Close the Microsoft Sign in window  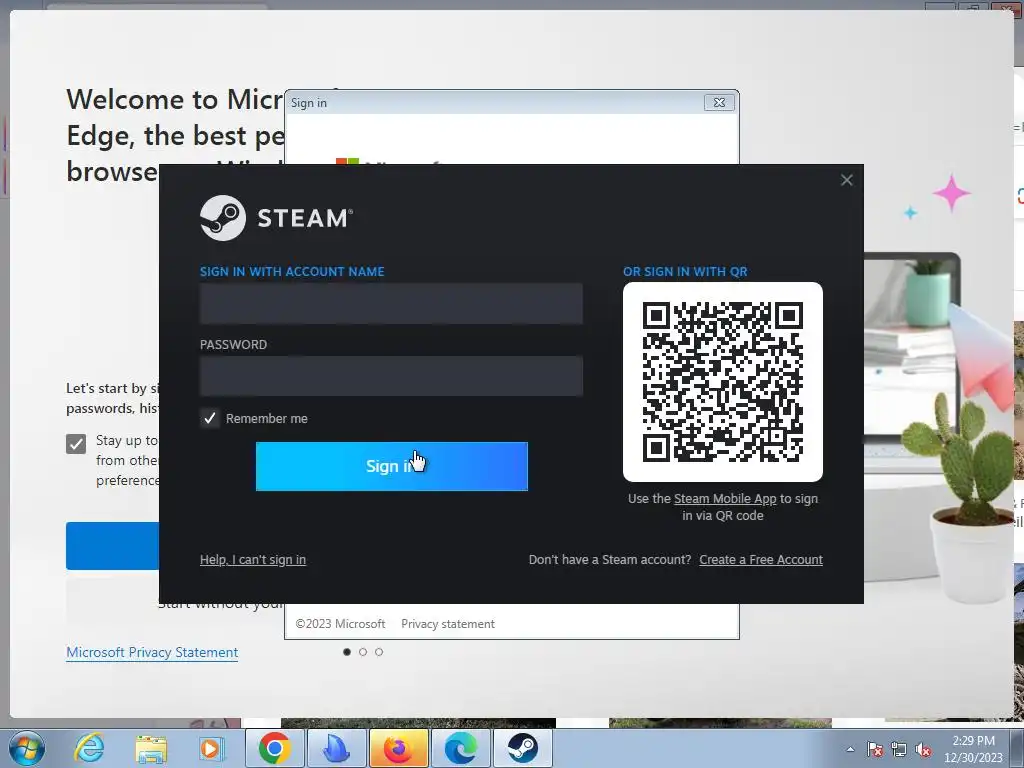[x=719, y=103]
